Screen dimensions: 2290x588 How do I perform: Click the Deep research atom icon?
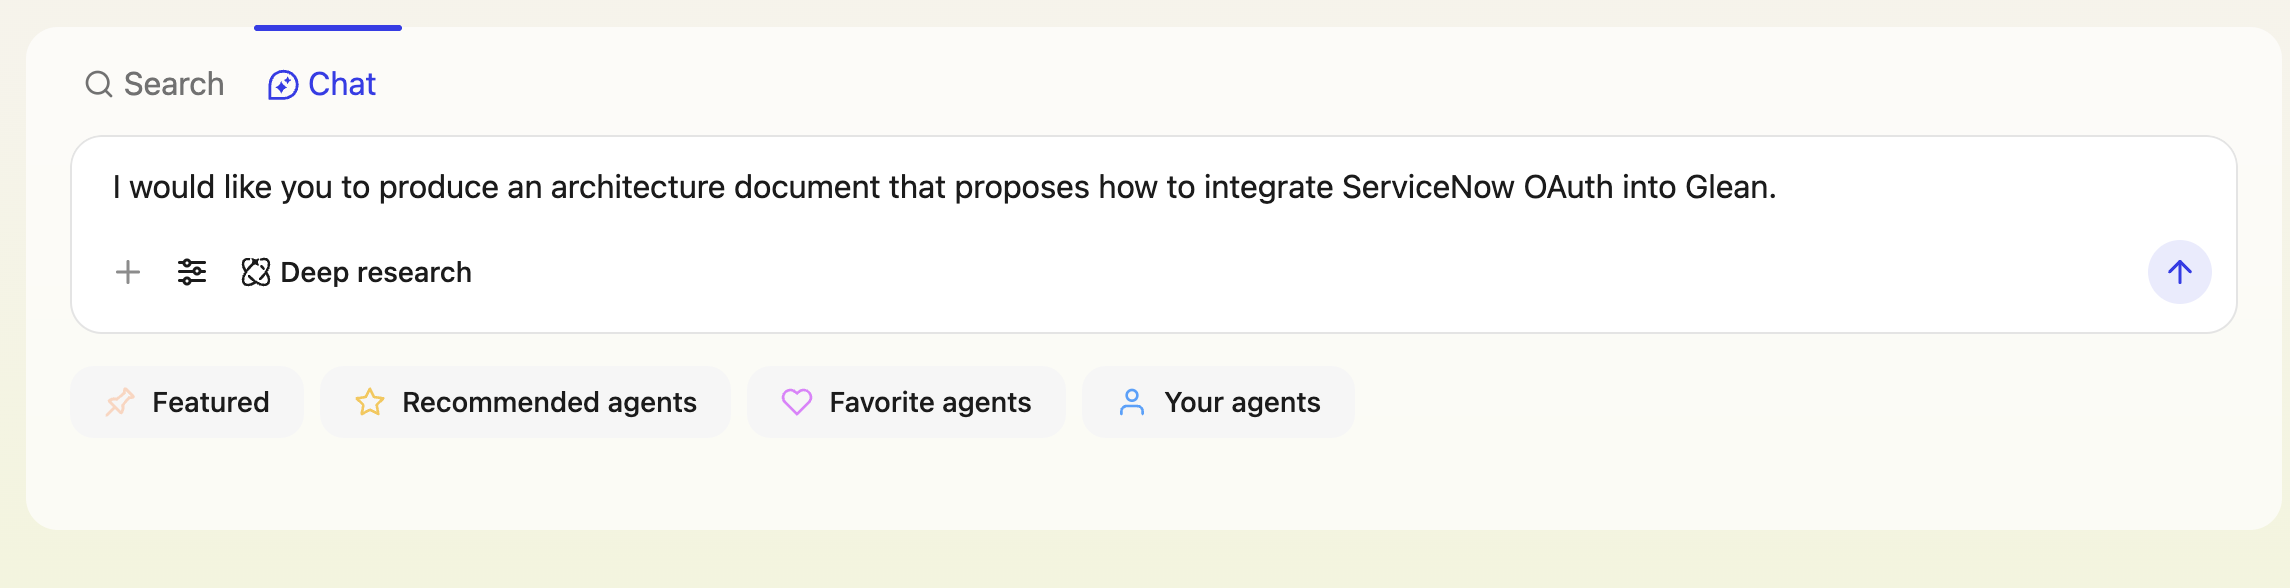[x=256, y=272]
